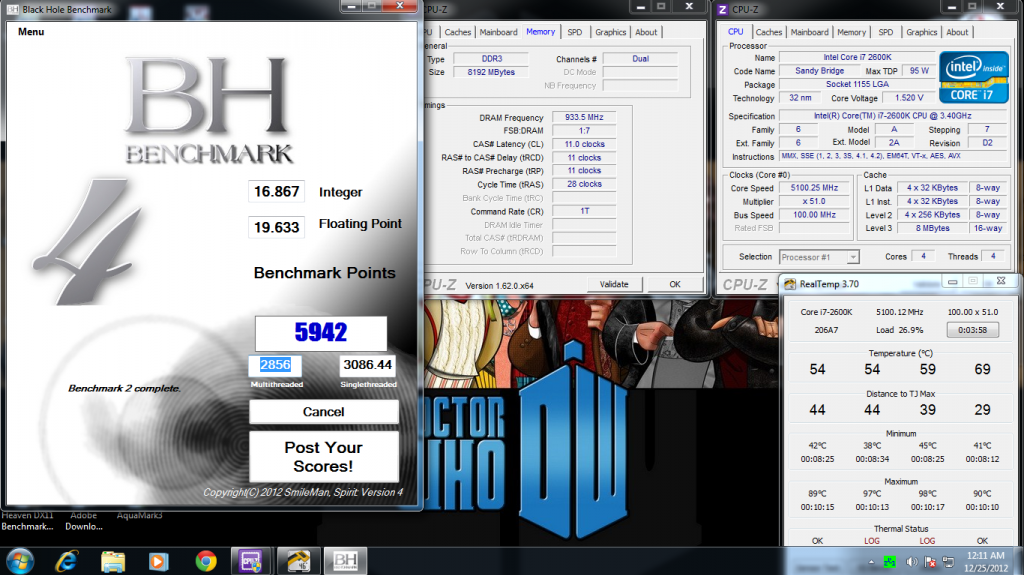Launch Internet Explorer from the taskbar
Image resolution: width=1024 pixels, height=575 pixels.
[67, 561]
